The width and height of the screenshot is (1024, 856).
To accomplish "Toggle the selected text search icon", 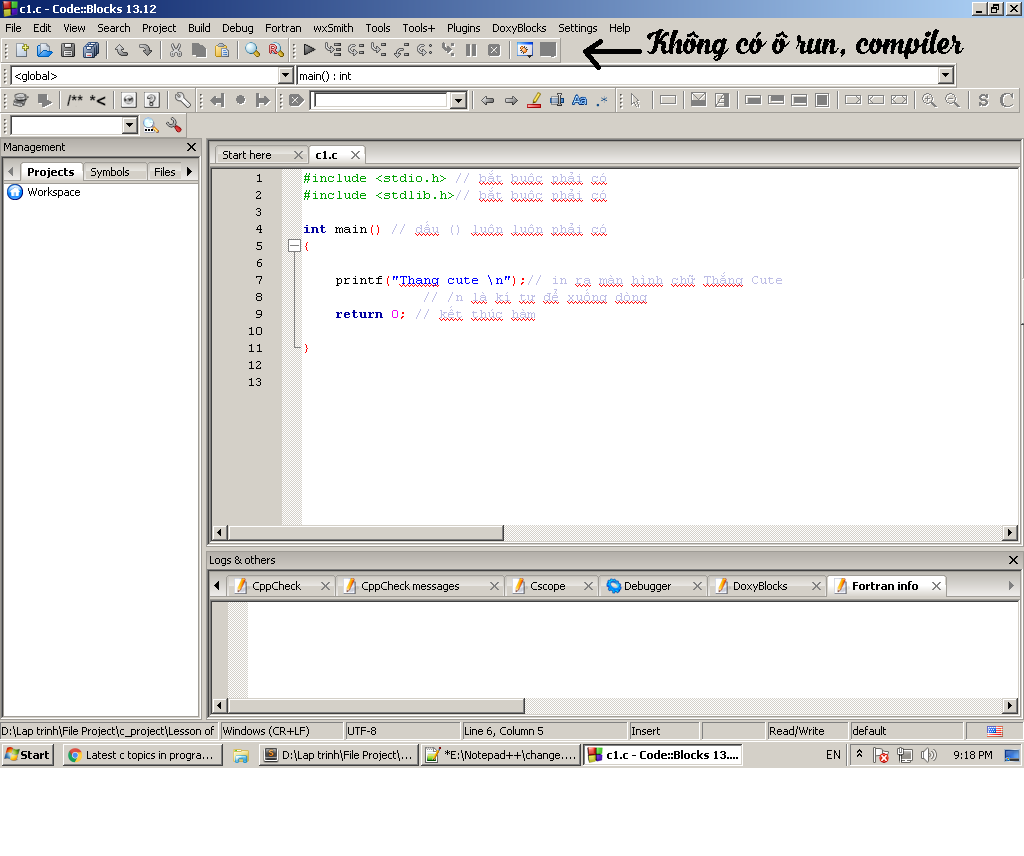I will [556, 101].
